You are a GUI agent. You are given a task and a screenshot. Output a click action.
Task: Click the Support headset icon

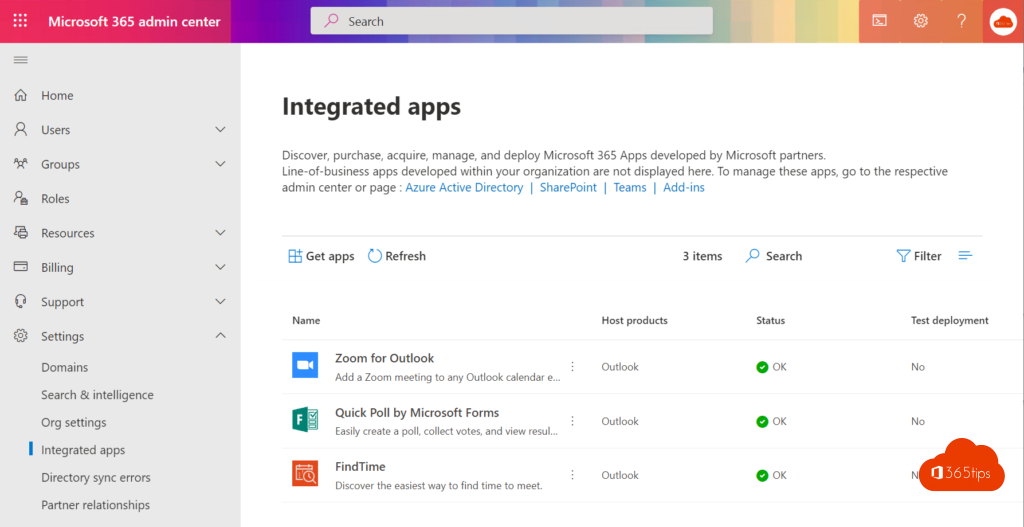pos(21,302)
